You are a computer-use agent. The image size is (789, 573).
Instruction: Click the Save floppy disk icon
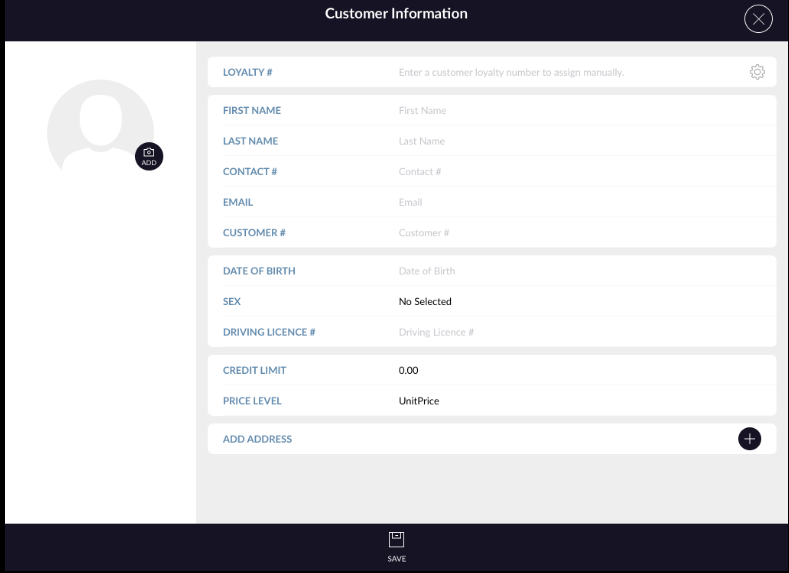[x=397, y=539]
